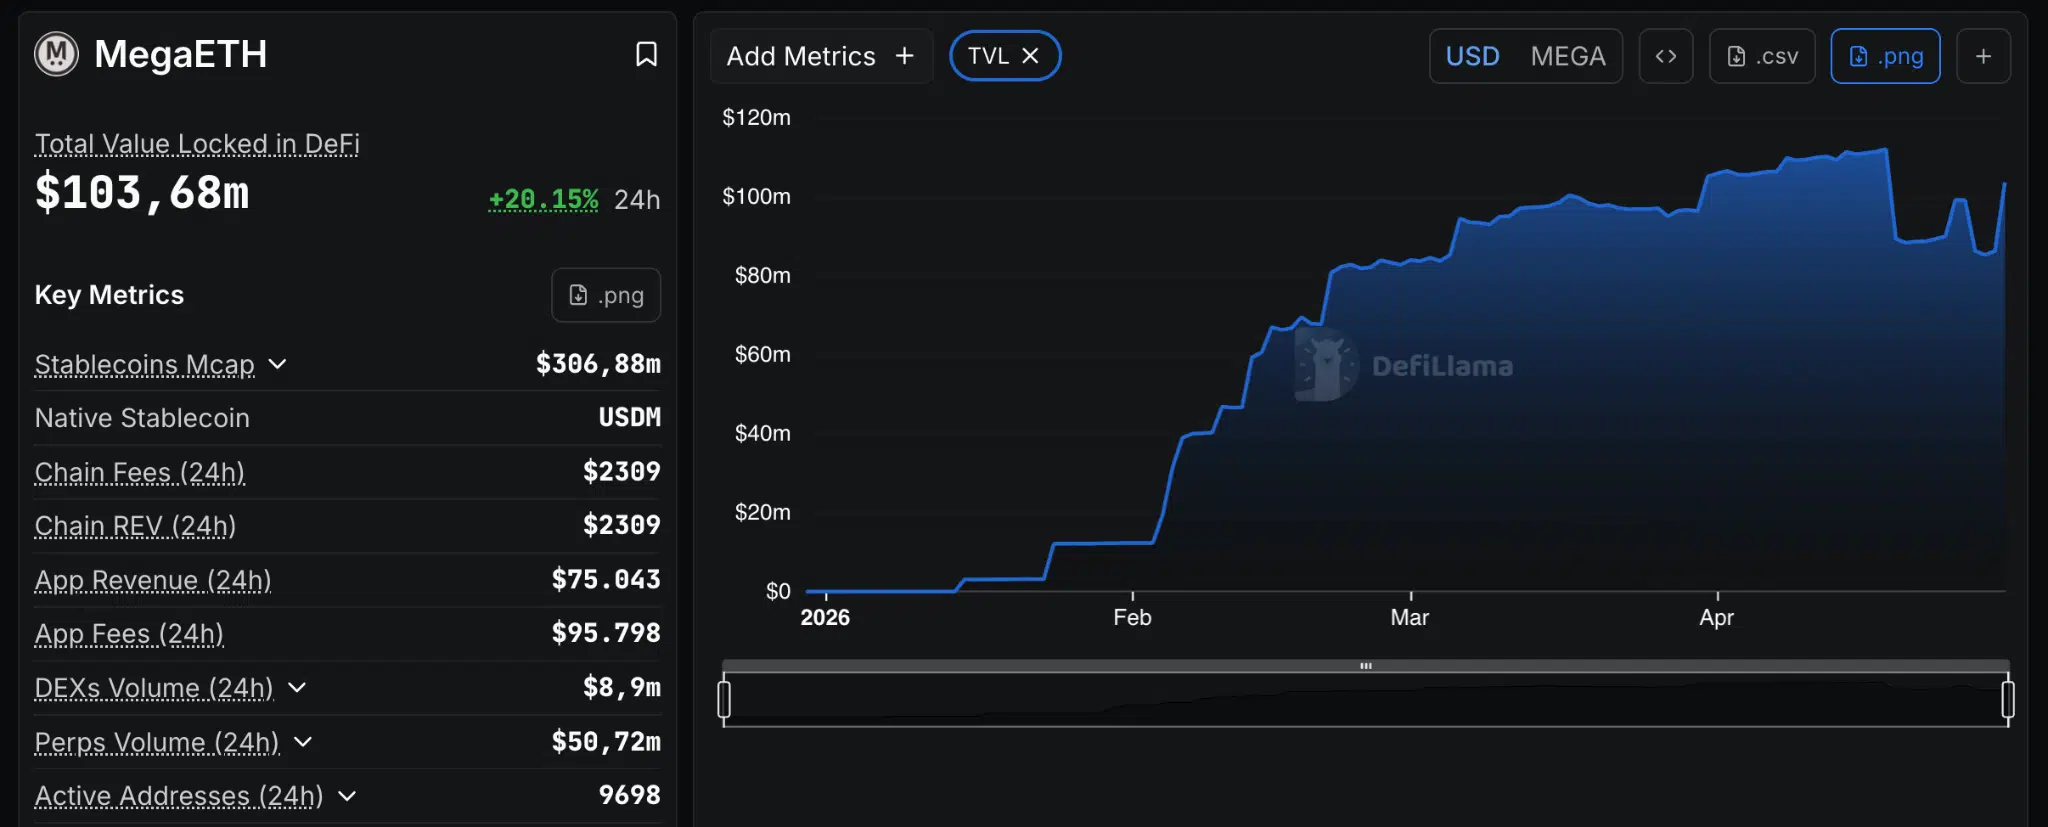Expand the DEXs Volume (24h) row
The image size is (2048, 827).
pyautogui.click(x=297, y=688)
